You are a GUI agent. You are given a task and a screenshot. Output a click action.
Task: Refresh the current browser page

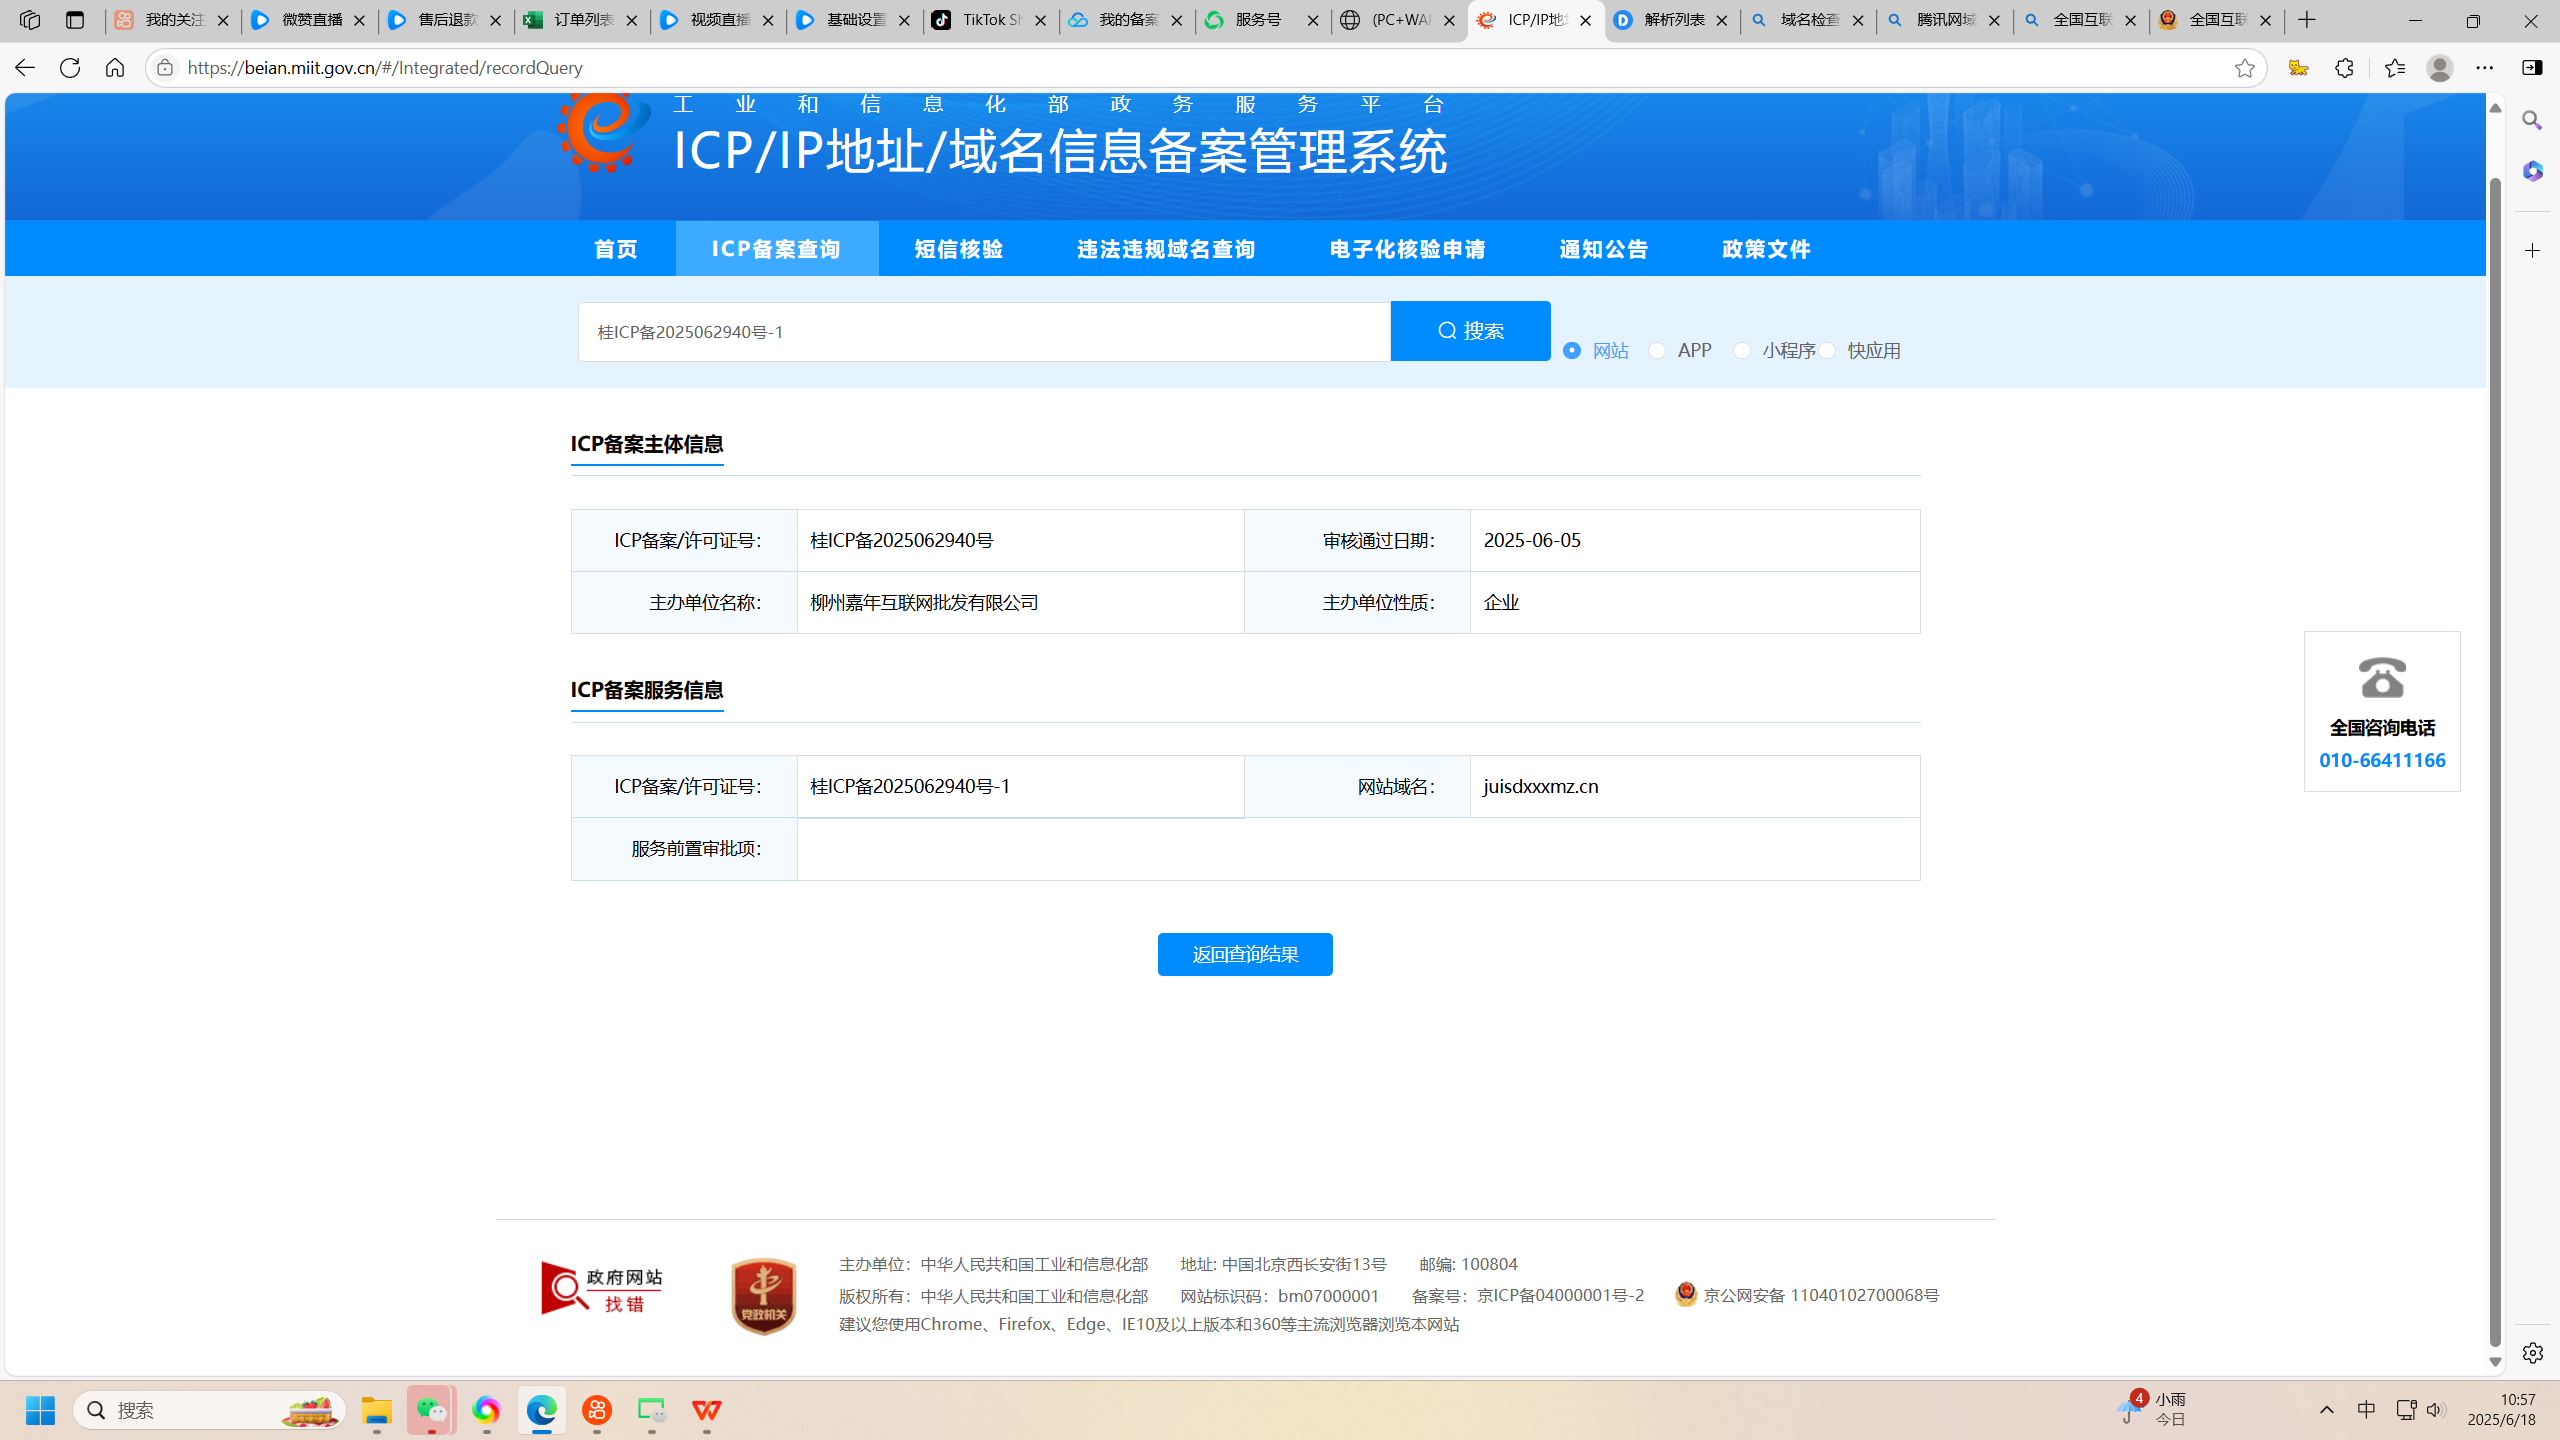(x=69, y=67)
